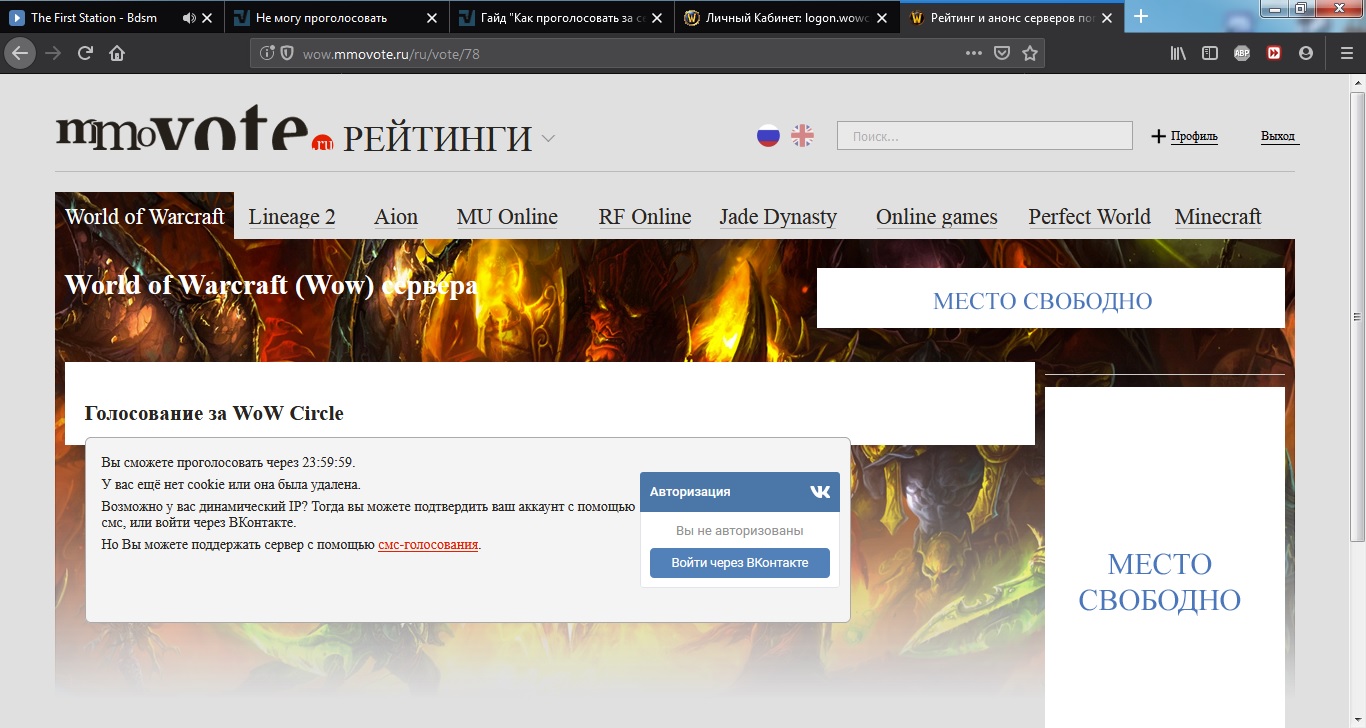Save page to Pocket
This screenshot has height=728, width=1366.
coord(1001,53)
